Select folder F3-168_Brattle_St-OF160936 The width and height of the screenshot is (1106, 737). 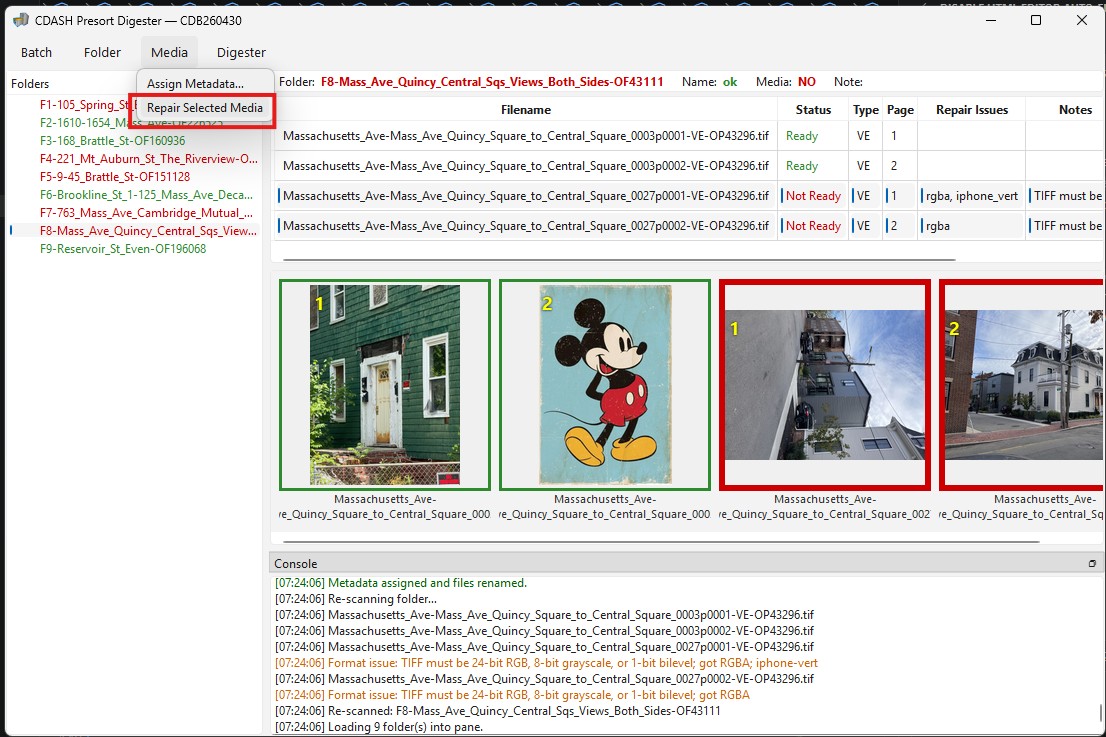pyautogui.click(x=112, y=140)
